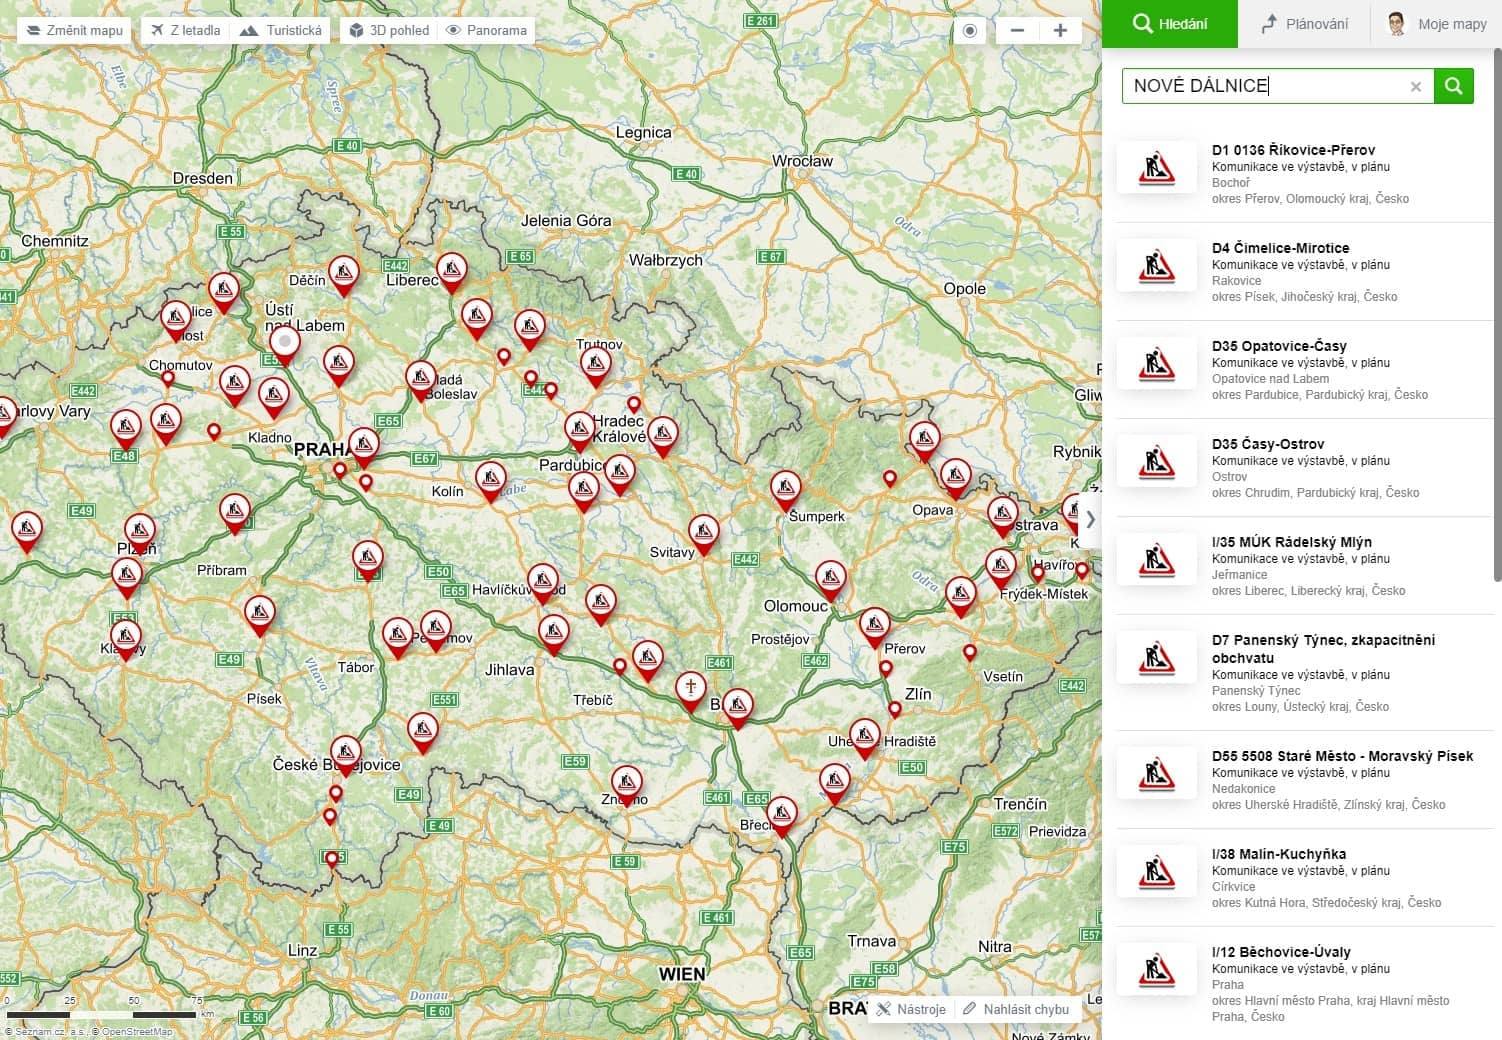Zoom in with the plus button
1502x1040 pixels.
click(x=1060, y=30)
